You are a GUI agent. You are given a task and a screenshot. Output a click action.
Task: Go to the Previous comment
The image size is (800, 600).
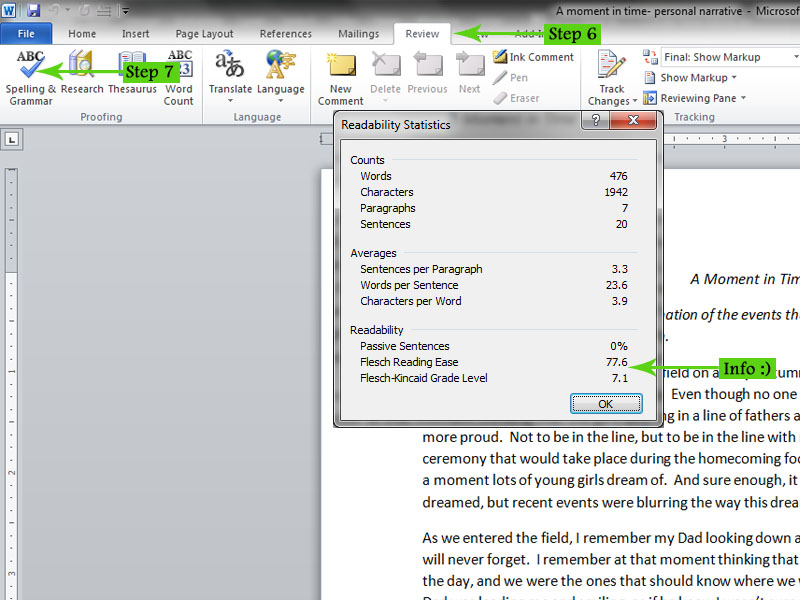pyautogui.click(x=428, y=73)
